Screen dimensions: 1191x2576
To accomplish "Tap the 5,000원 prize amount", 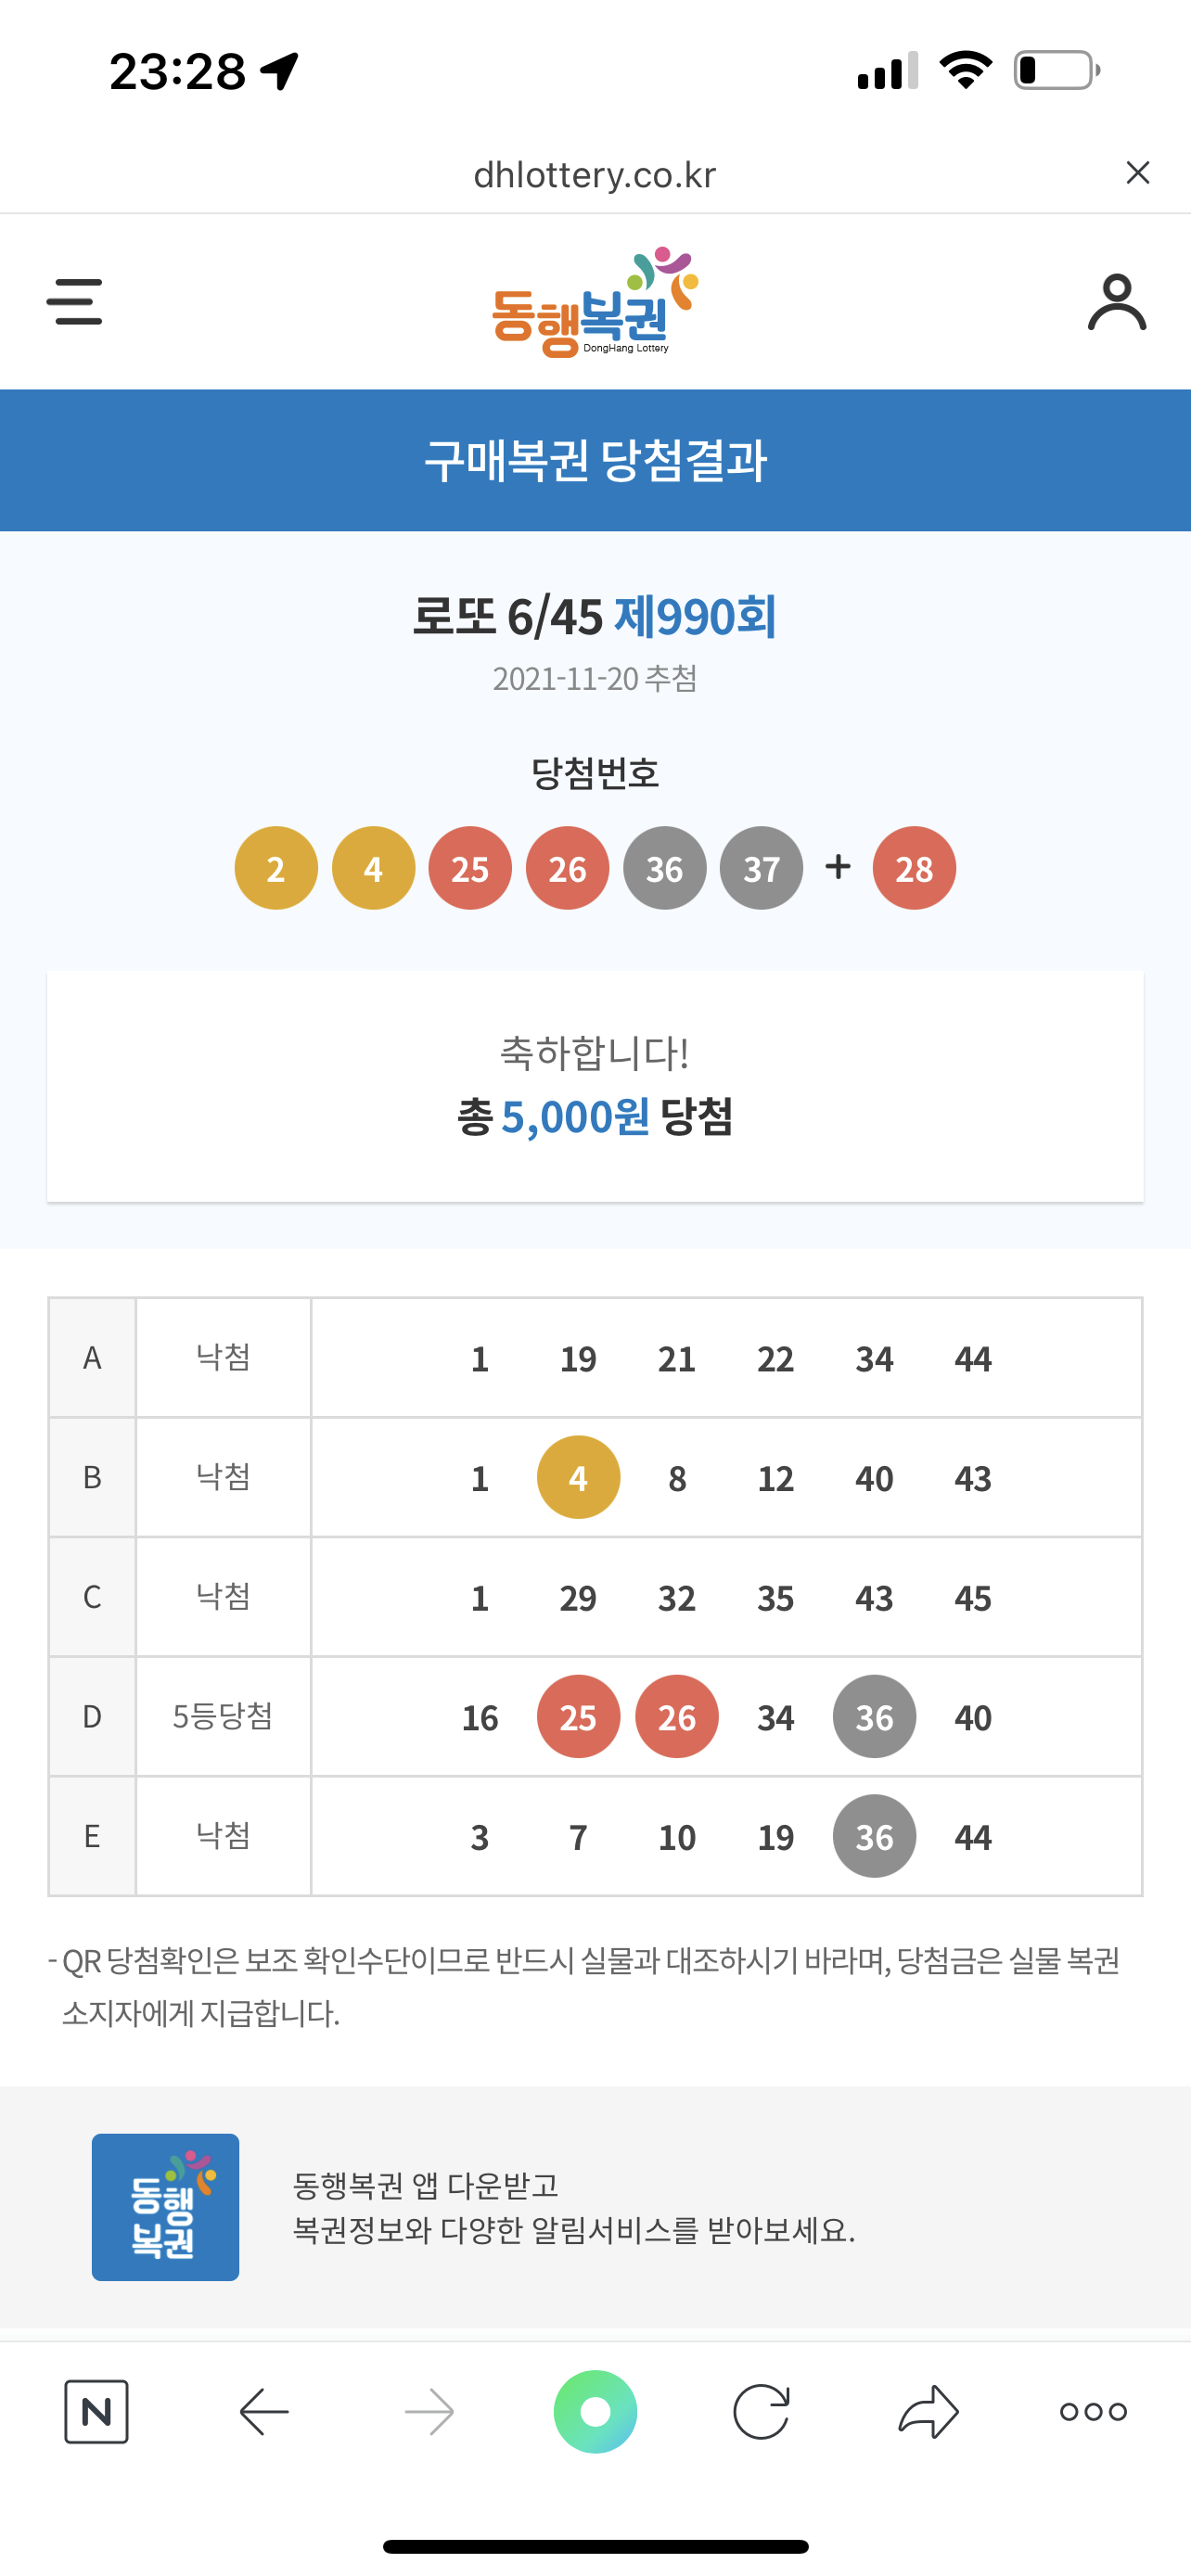I will 575,1117.
